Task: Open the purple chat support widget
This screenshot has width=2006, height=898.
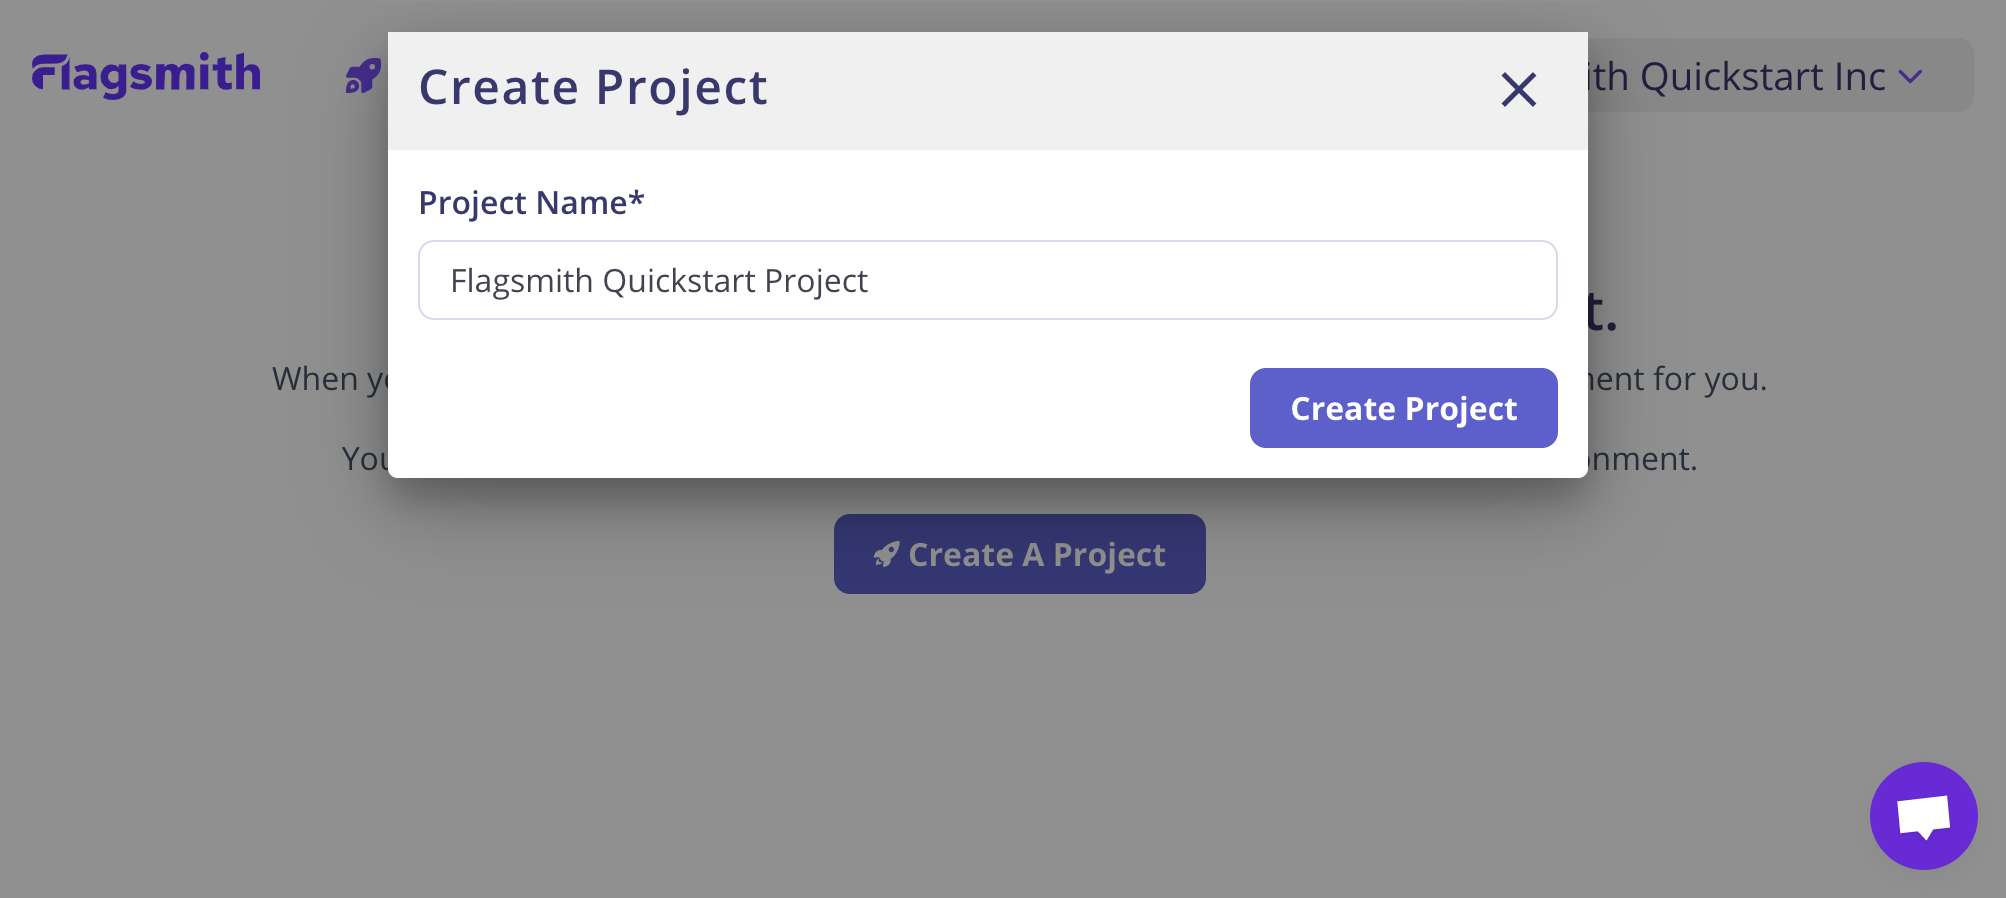Action: pos(1923,816)
